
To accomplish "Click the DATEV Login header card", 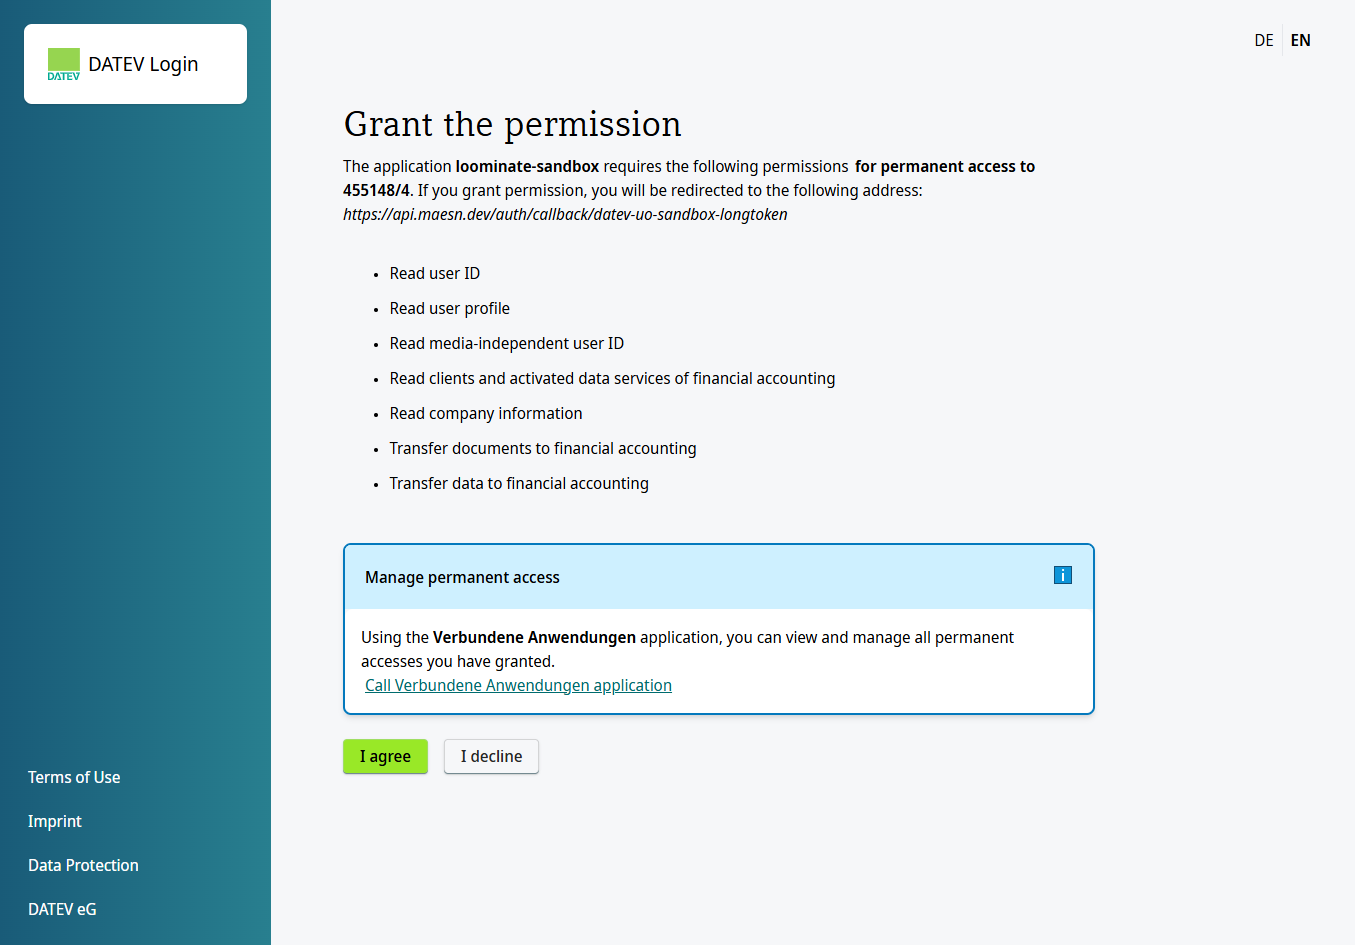I will pos(135,64).
